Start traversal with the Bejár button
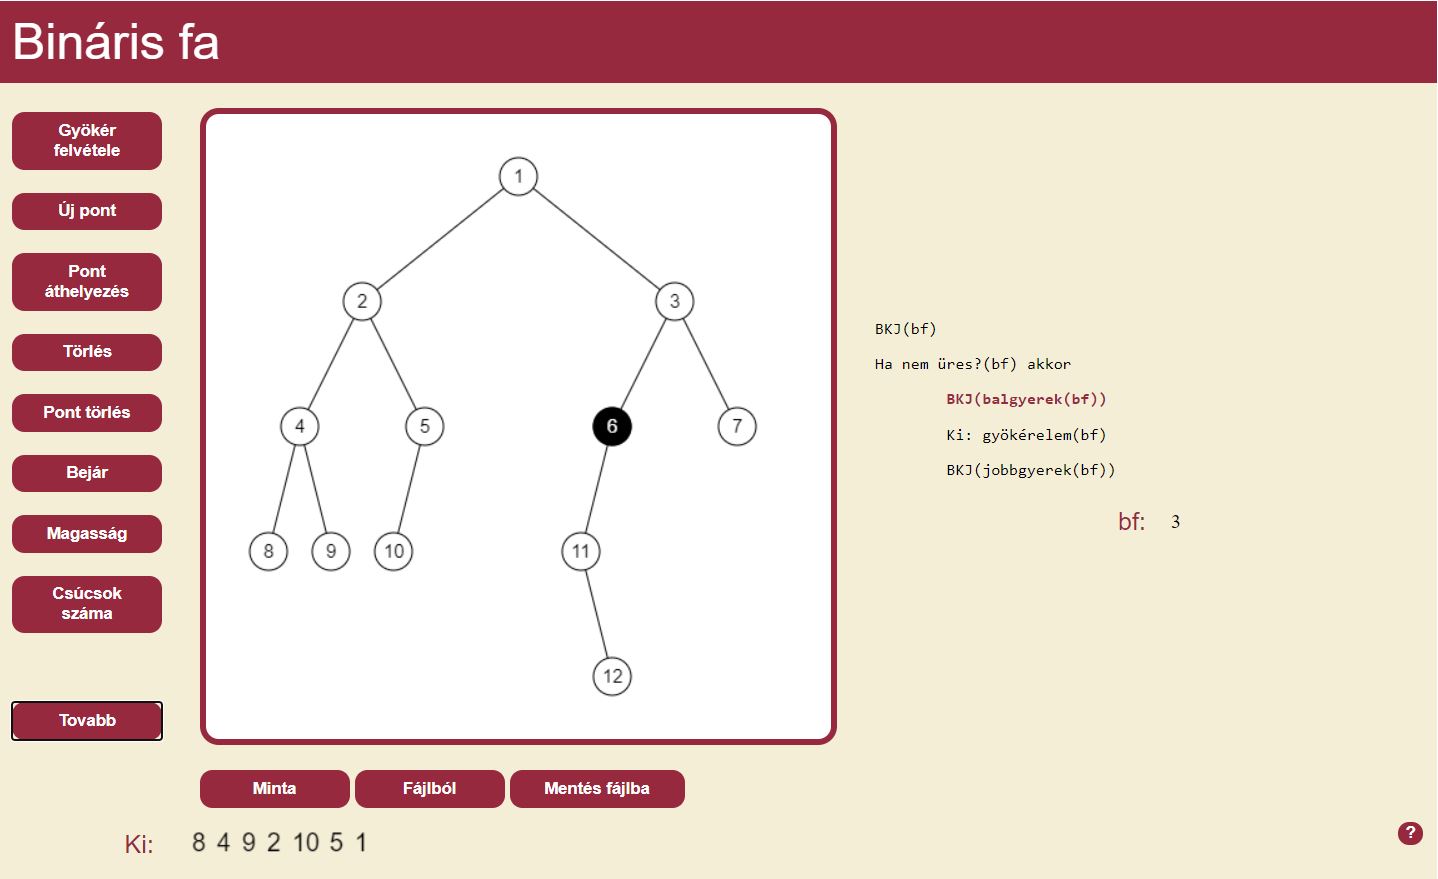 pos(87,473)
